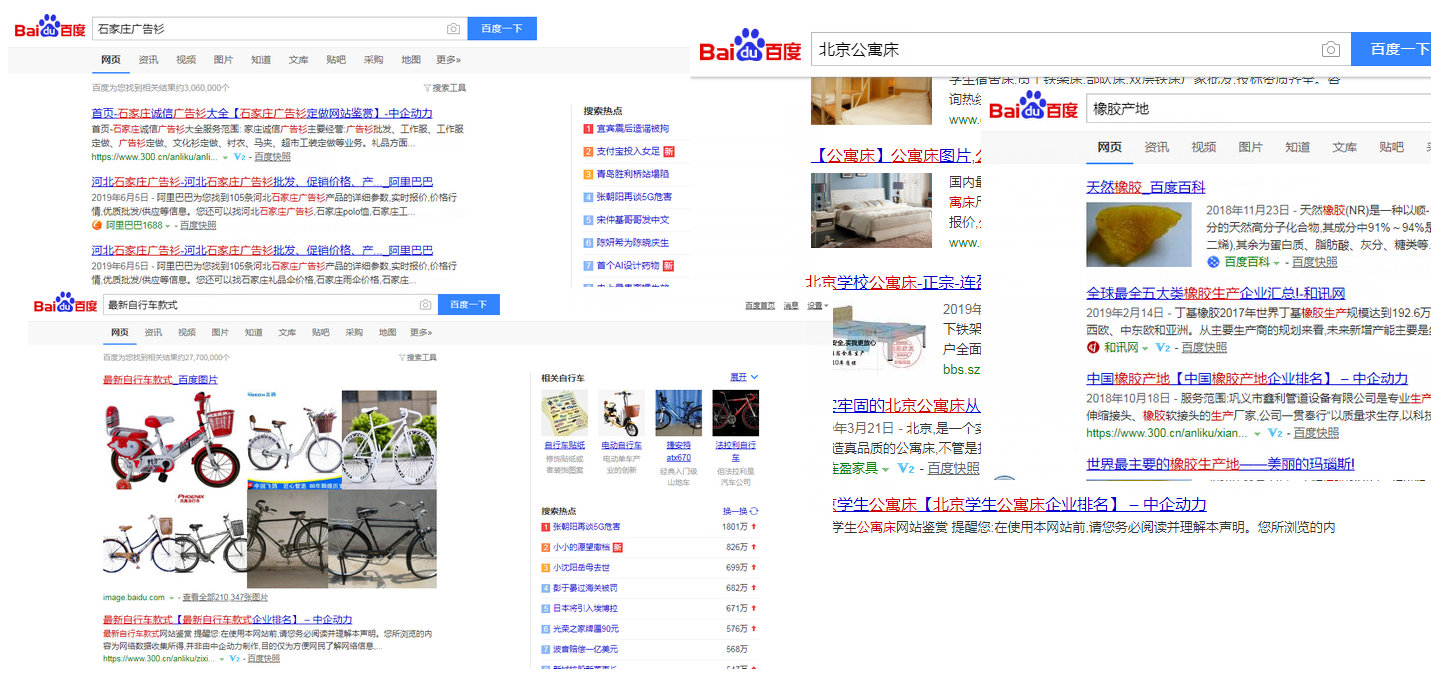Open 设置 dropdown in bicycle search header
This screenshot has width=1431, height=676.
818,305
